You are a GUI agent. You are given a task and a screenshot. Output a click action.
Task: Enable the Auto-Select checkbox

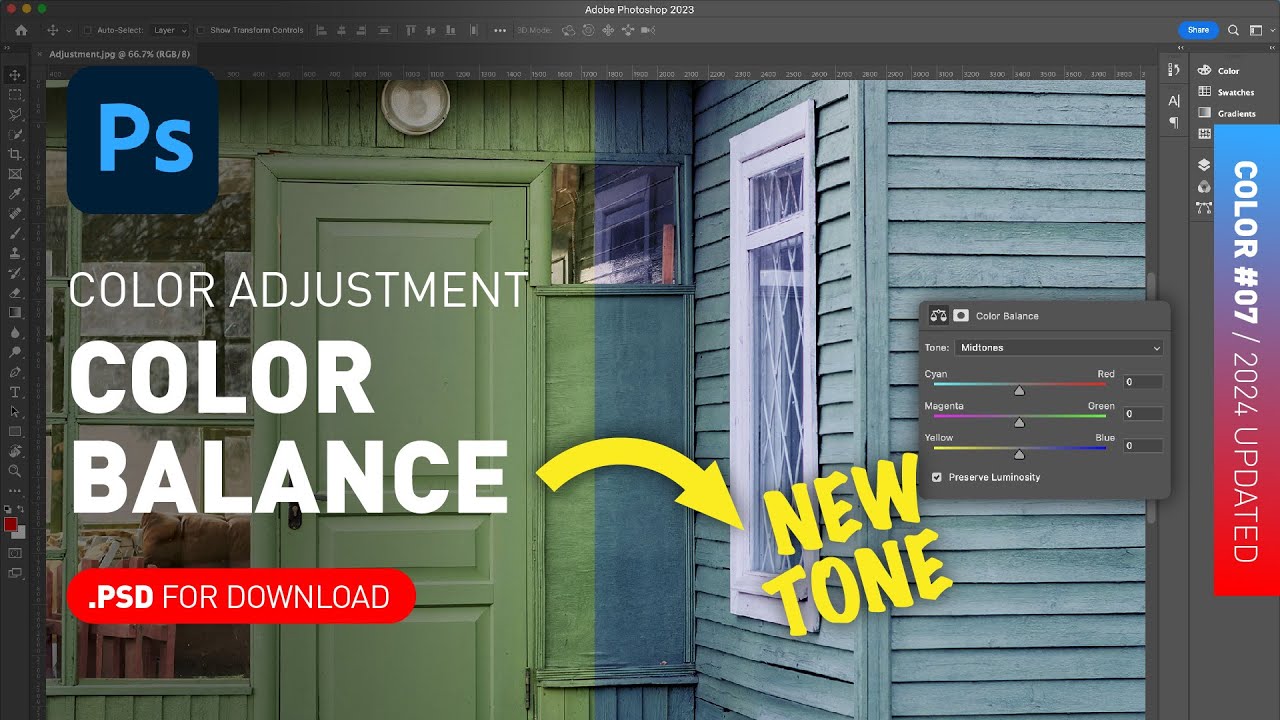(x=87, y=30)
